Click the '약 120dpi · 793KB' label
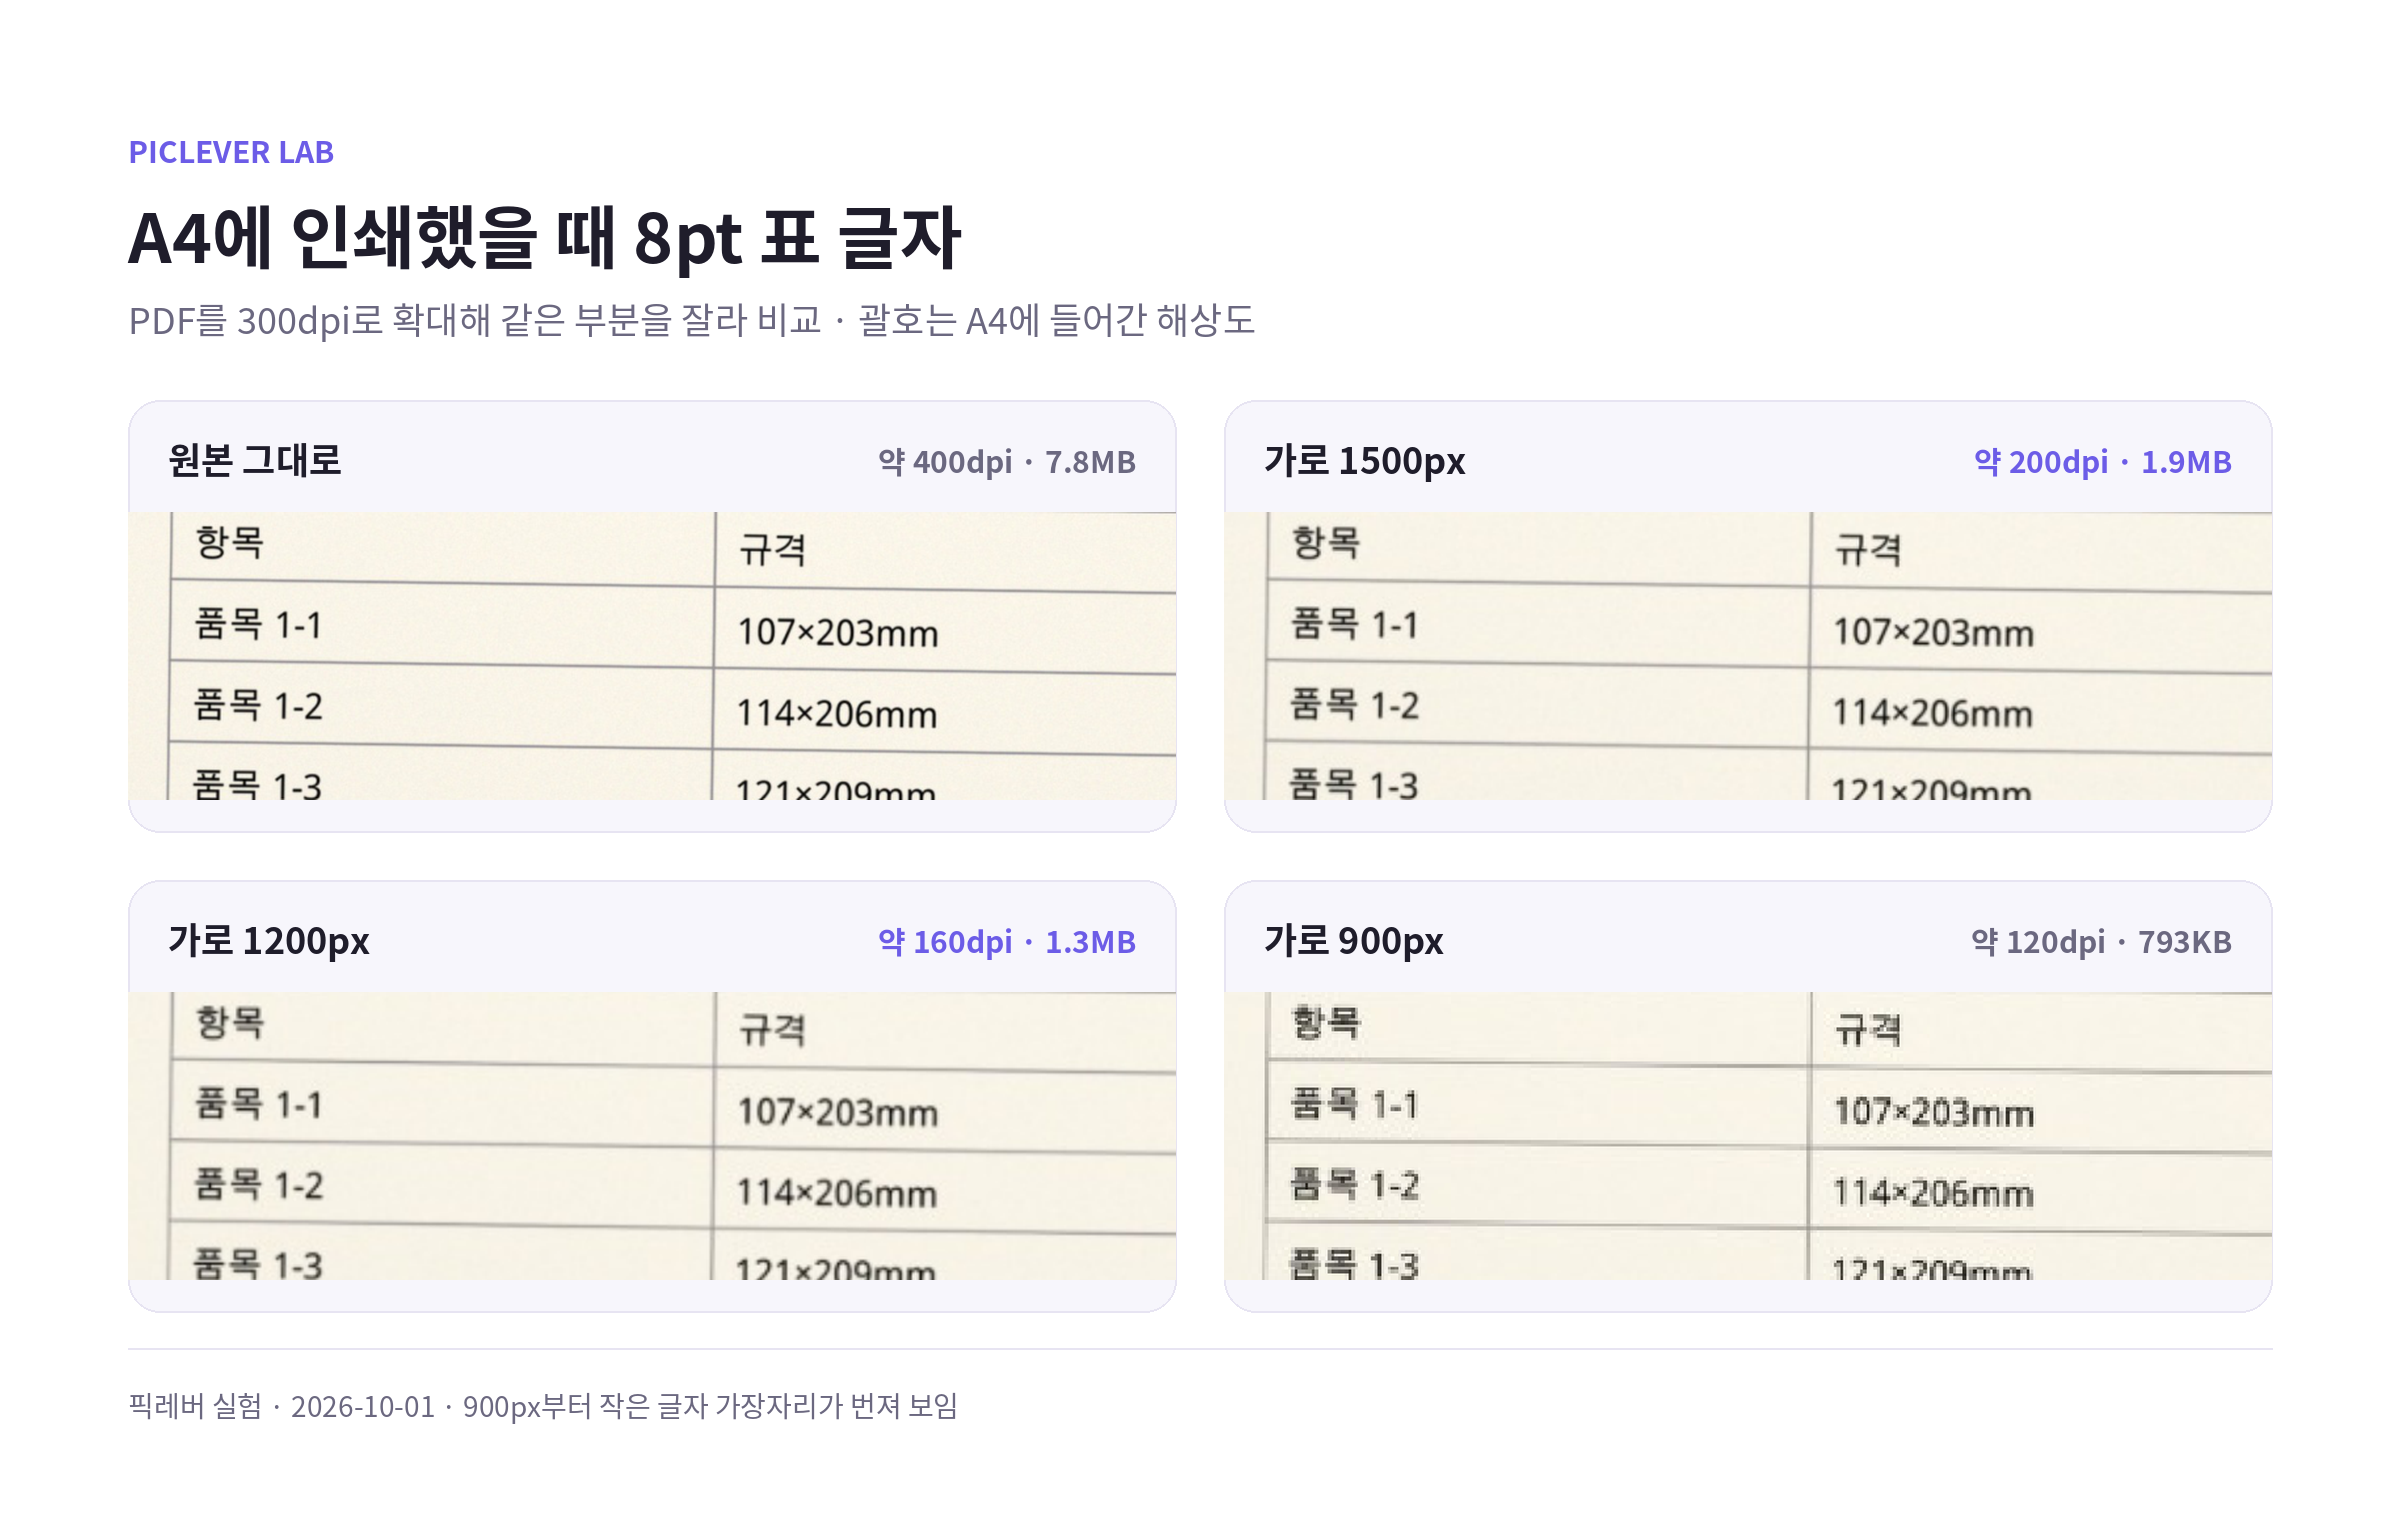The image size is (2400, 1528). (2102, 942)
